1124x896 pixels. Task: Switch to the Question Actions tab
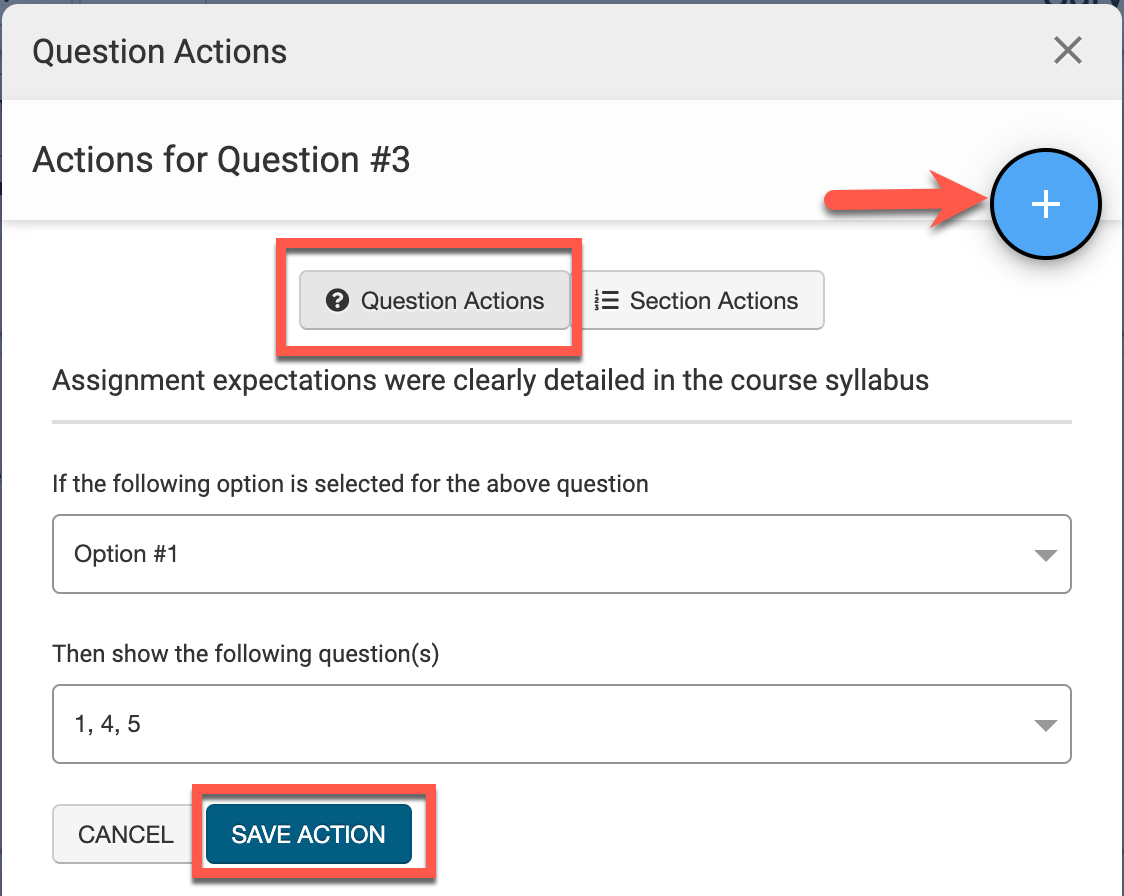tap(435, 300)
